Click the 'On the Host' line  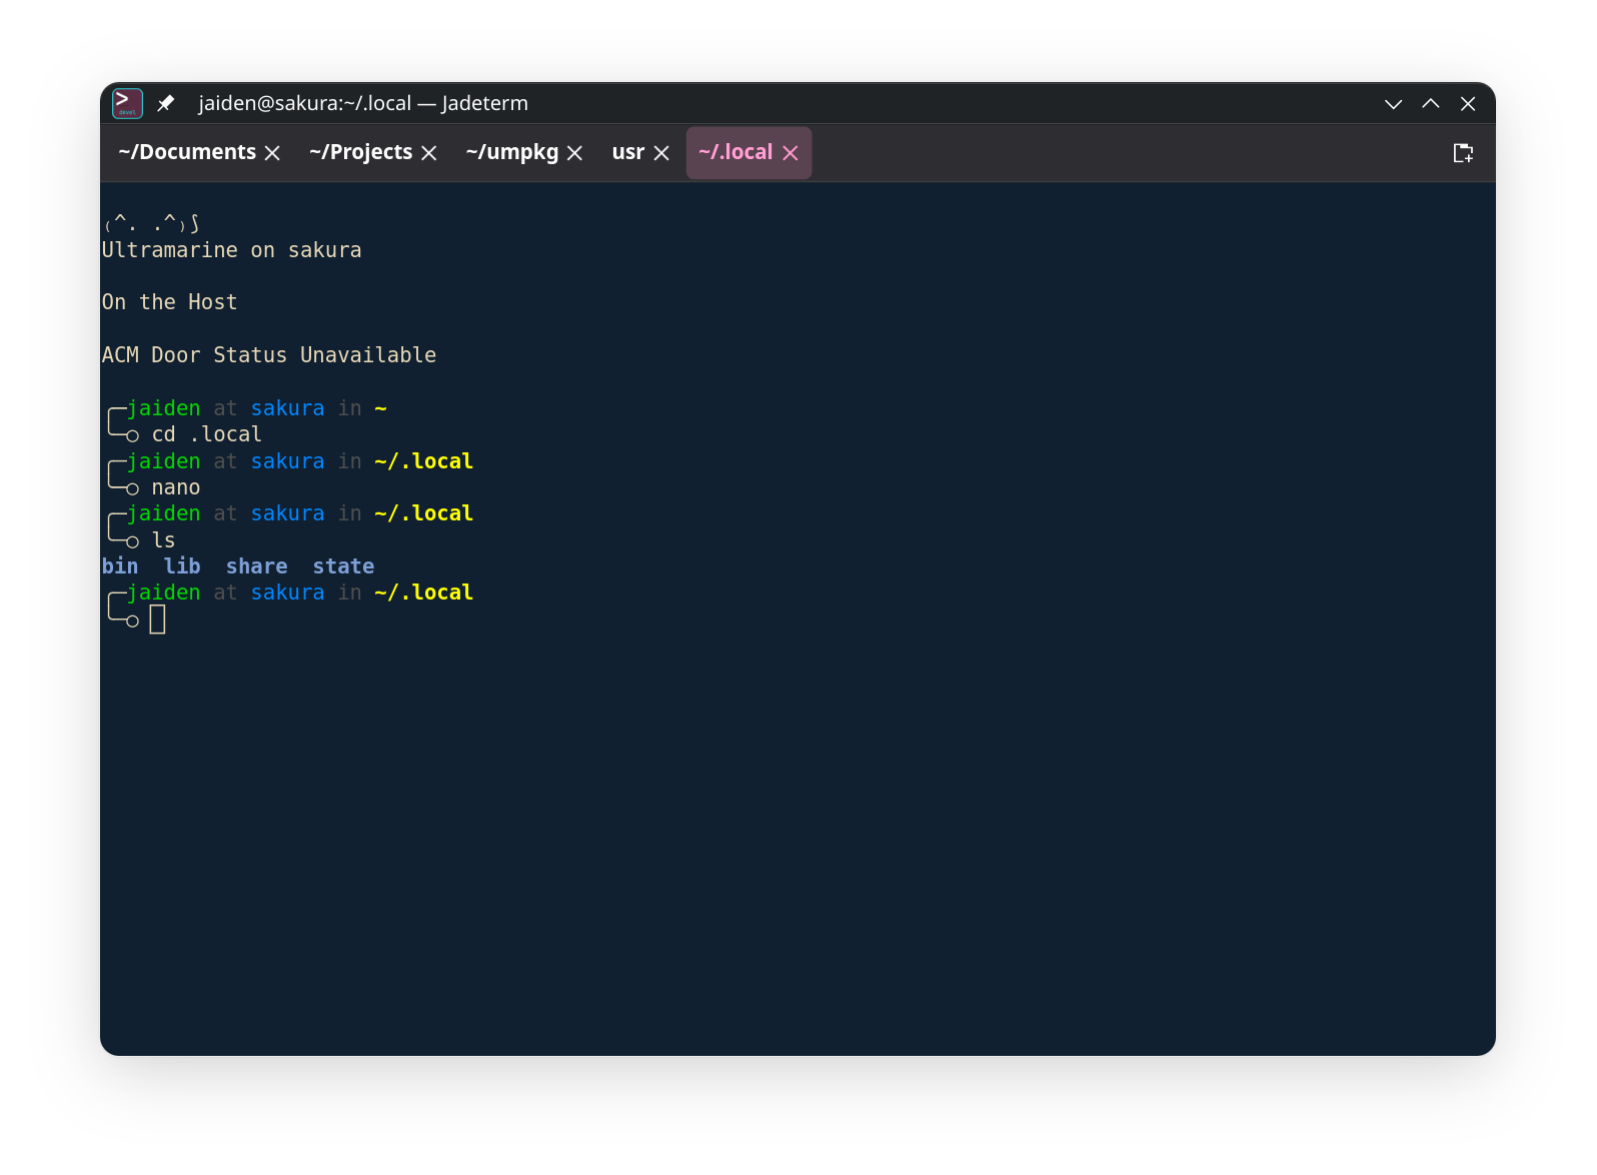pos(170,302)
